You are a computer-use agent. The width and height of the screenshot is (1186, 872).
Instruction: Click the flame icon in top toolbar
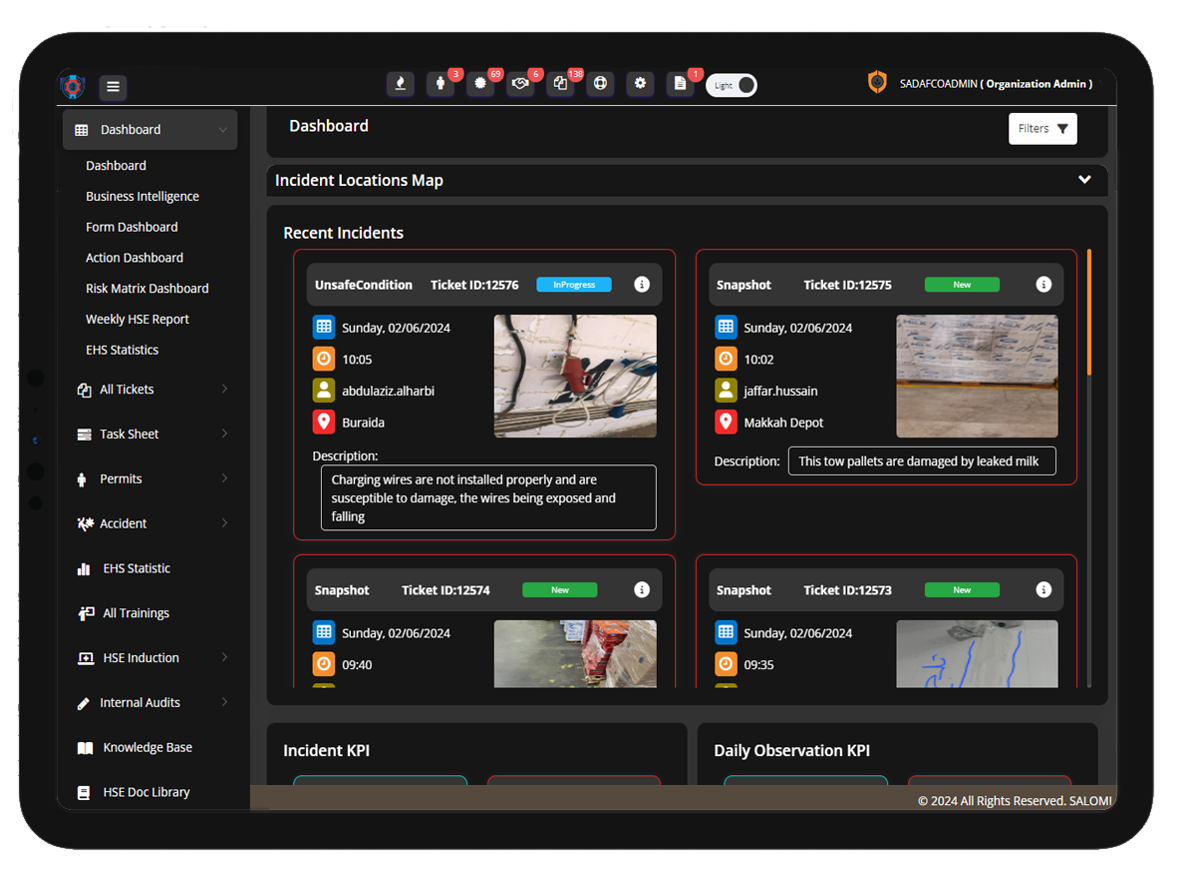(x=400, y=85)
